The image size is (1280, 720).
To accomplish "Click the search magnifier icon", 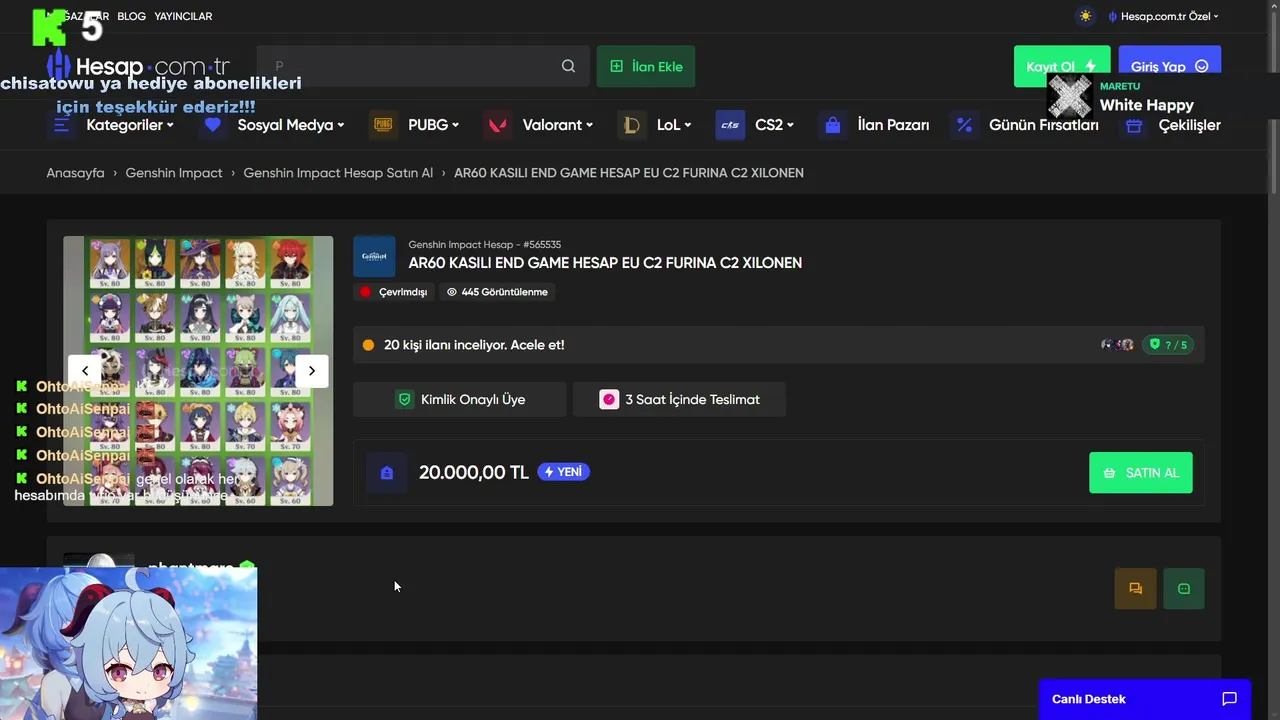I will point(568,66).
